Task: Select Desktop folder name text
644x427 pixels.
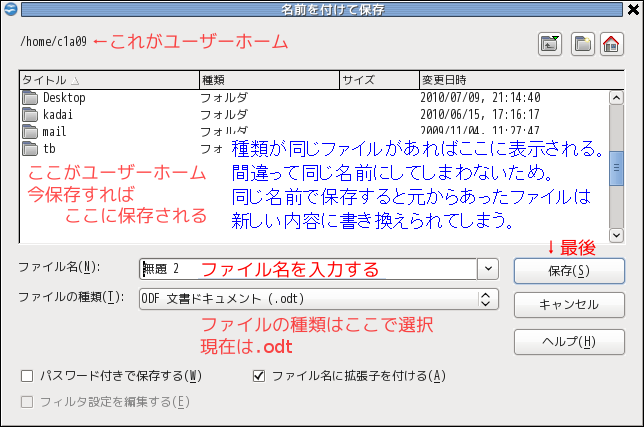Action: (x=64, y=98)
